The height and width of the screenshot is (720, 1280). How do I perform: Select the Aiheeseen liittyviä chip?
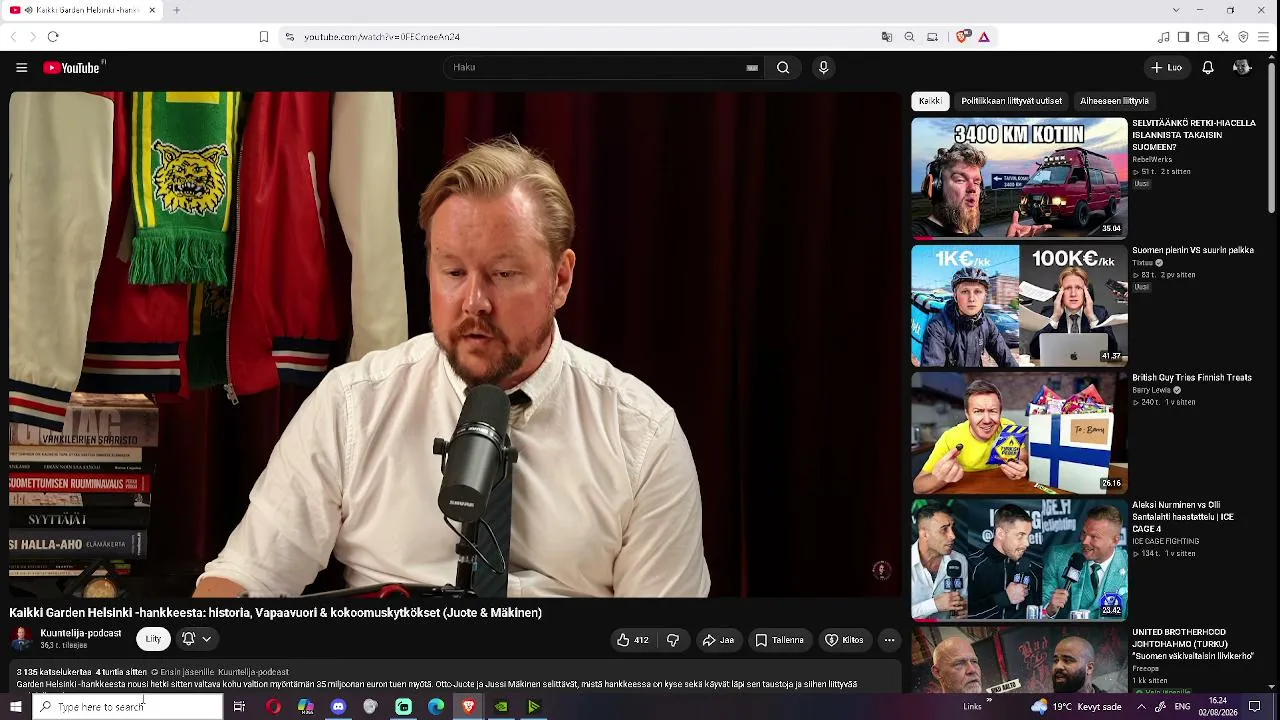point(1114,101)
